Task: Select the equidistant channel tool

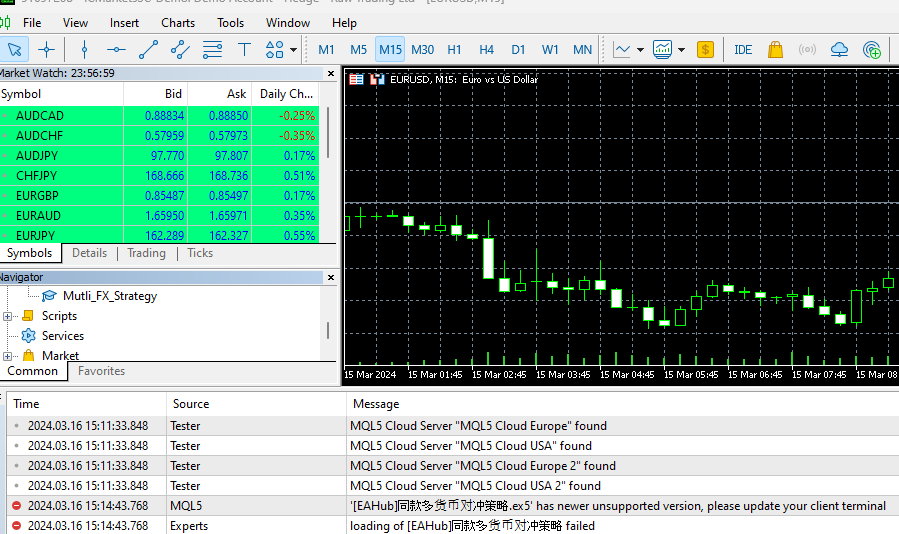Action: 180,50
